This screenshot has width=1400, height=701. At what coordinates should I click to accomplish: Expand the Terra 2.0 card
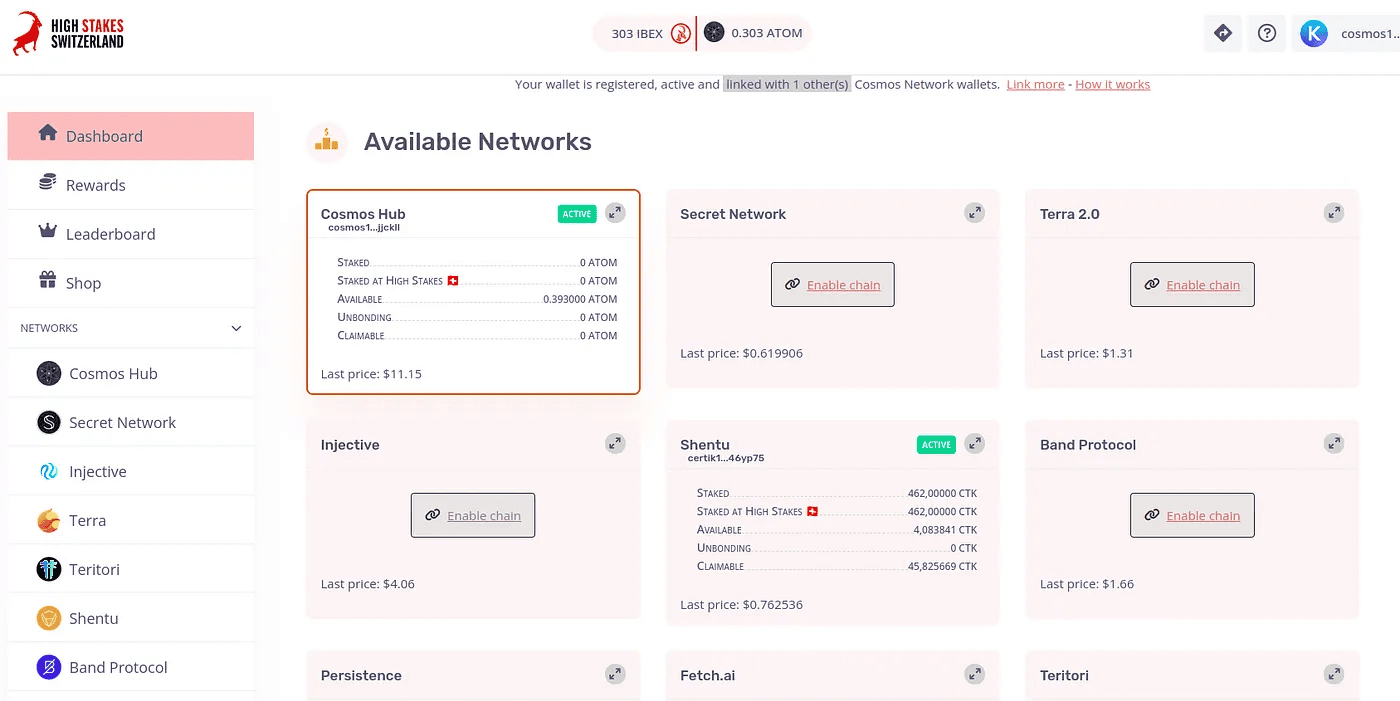coord(1334,213)
